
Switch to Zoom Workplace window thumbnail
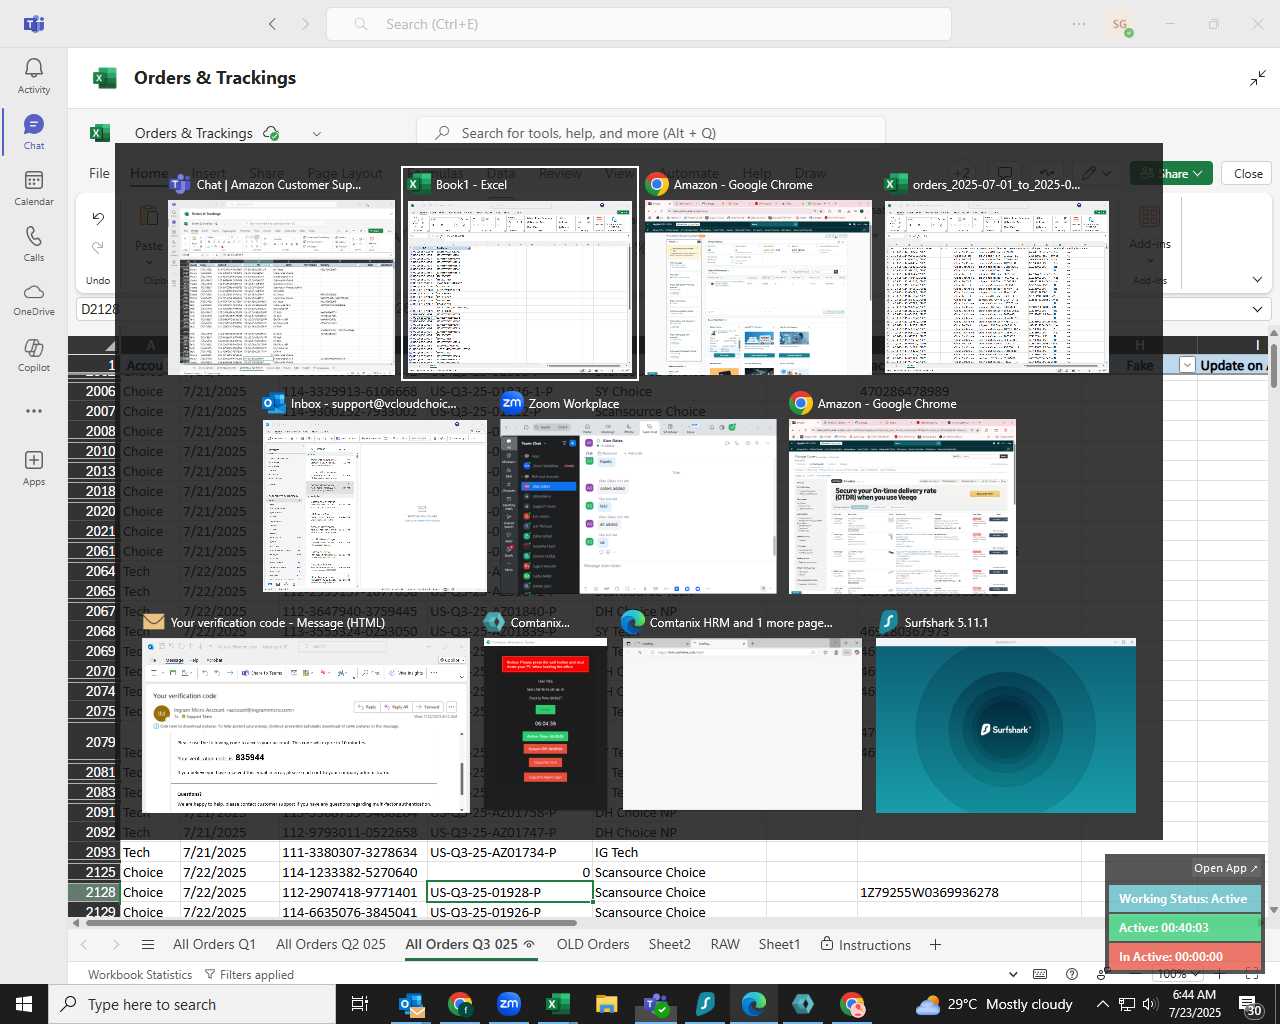tap(638, 493)
